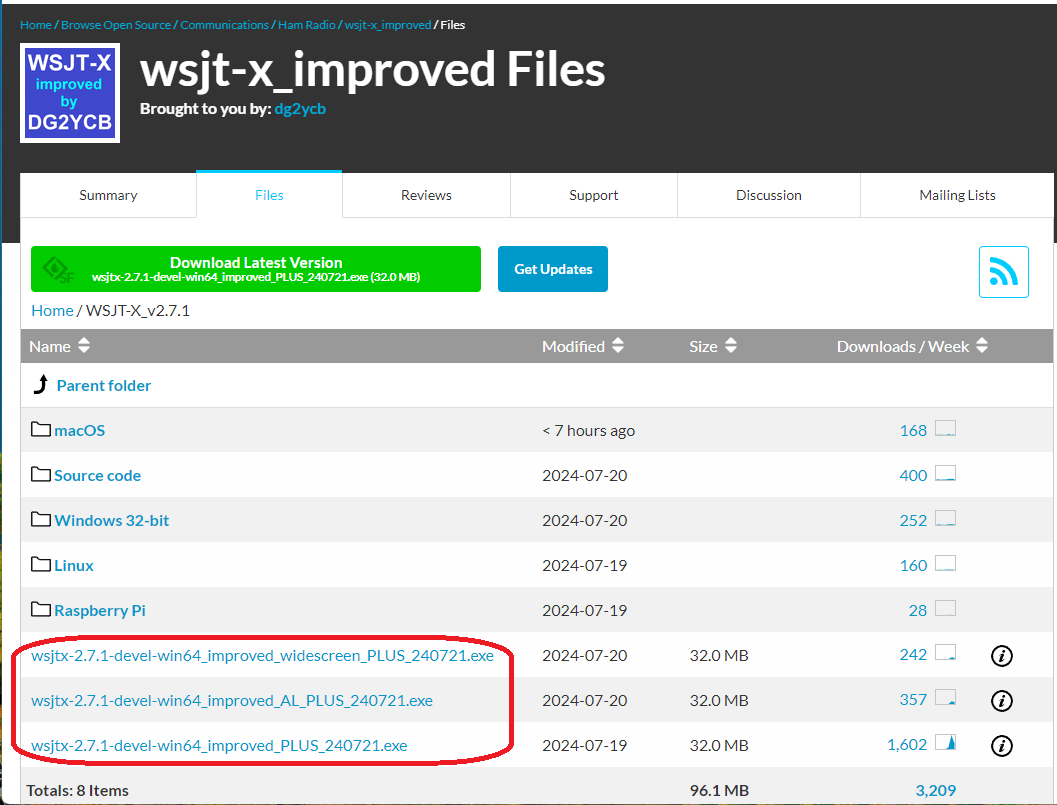Image resolution: width=1057 pixels, height=805 pixels.
Task: Open the Reviews tab
Action: pyautogui.click(x=426, y=195)
